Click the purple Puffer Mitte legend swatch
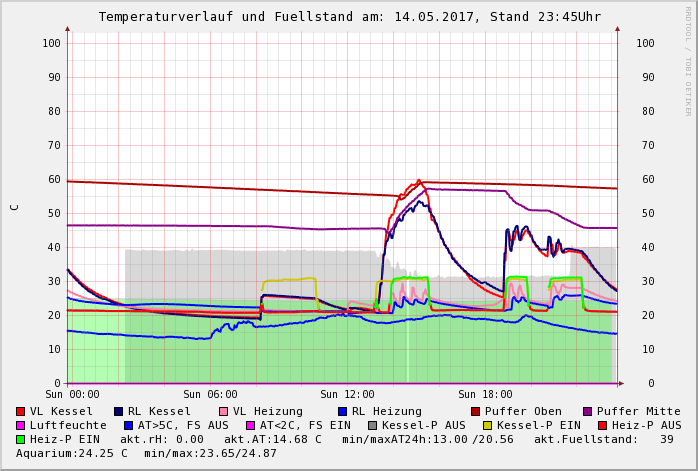 [x=587, y=411]
